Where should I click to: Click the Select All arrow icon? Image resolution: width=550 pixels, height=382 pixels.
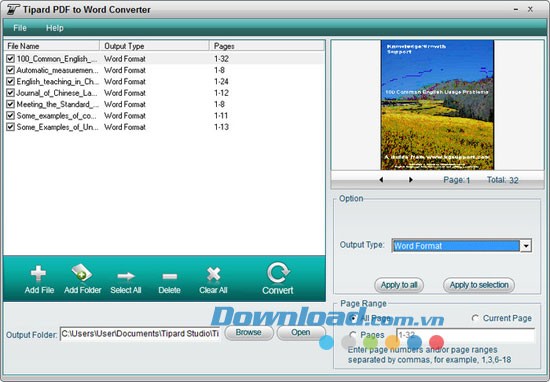[126, 276]
